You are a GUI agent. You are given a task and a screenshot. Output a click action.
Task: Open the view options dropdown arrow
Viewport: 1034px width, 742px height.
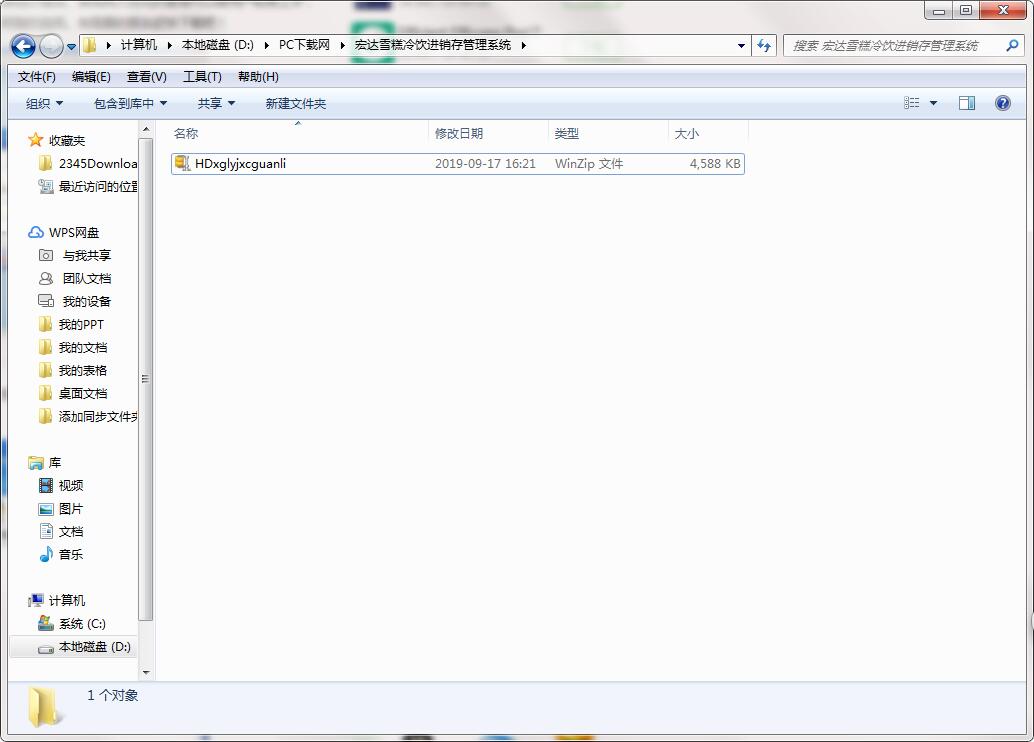point(934,103)
